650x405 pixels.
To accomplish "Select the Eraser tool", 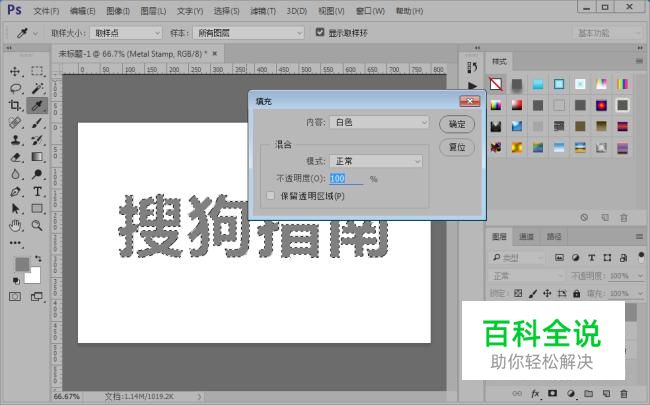I will pyautogui.click(x=15, y=157).
